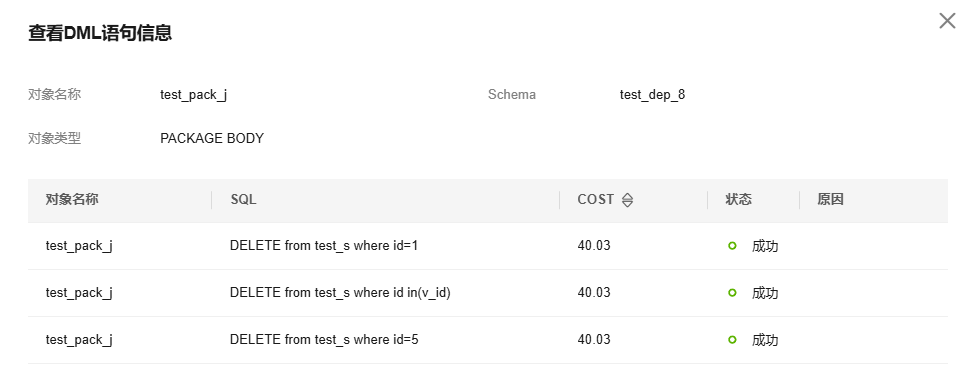
Task: Click cost 40.03 in the id=5 row
Action: 594,339
